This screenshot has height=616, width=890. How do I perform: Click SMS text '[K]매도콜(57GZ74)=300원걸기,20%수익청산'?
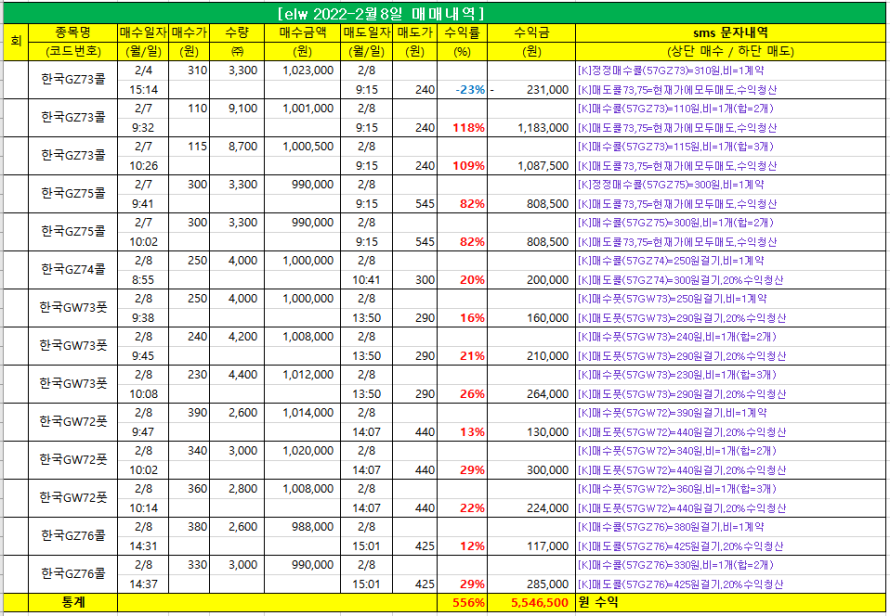click(681, 280)
